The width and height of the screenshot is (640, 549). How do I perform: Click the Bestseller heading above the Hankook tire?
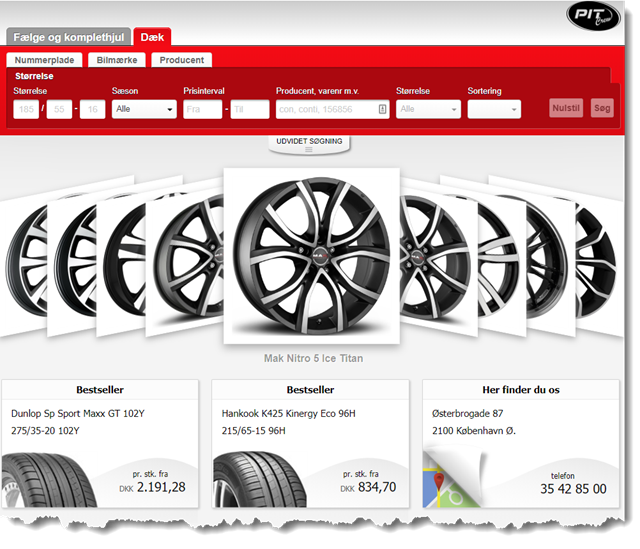point(310,390)
